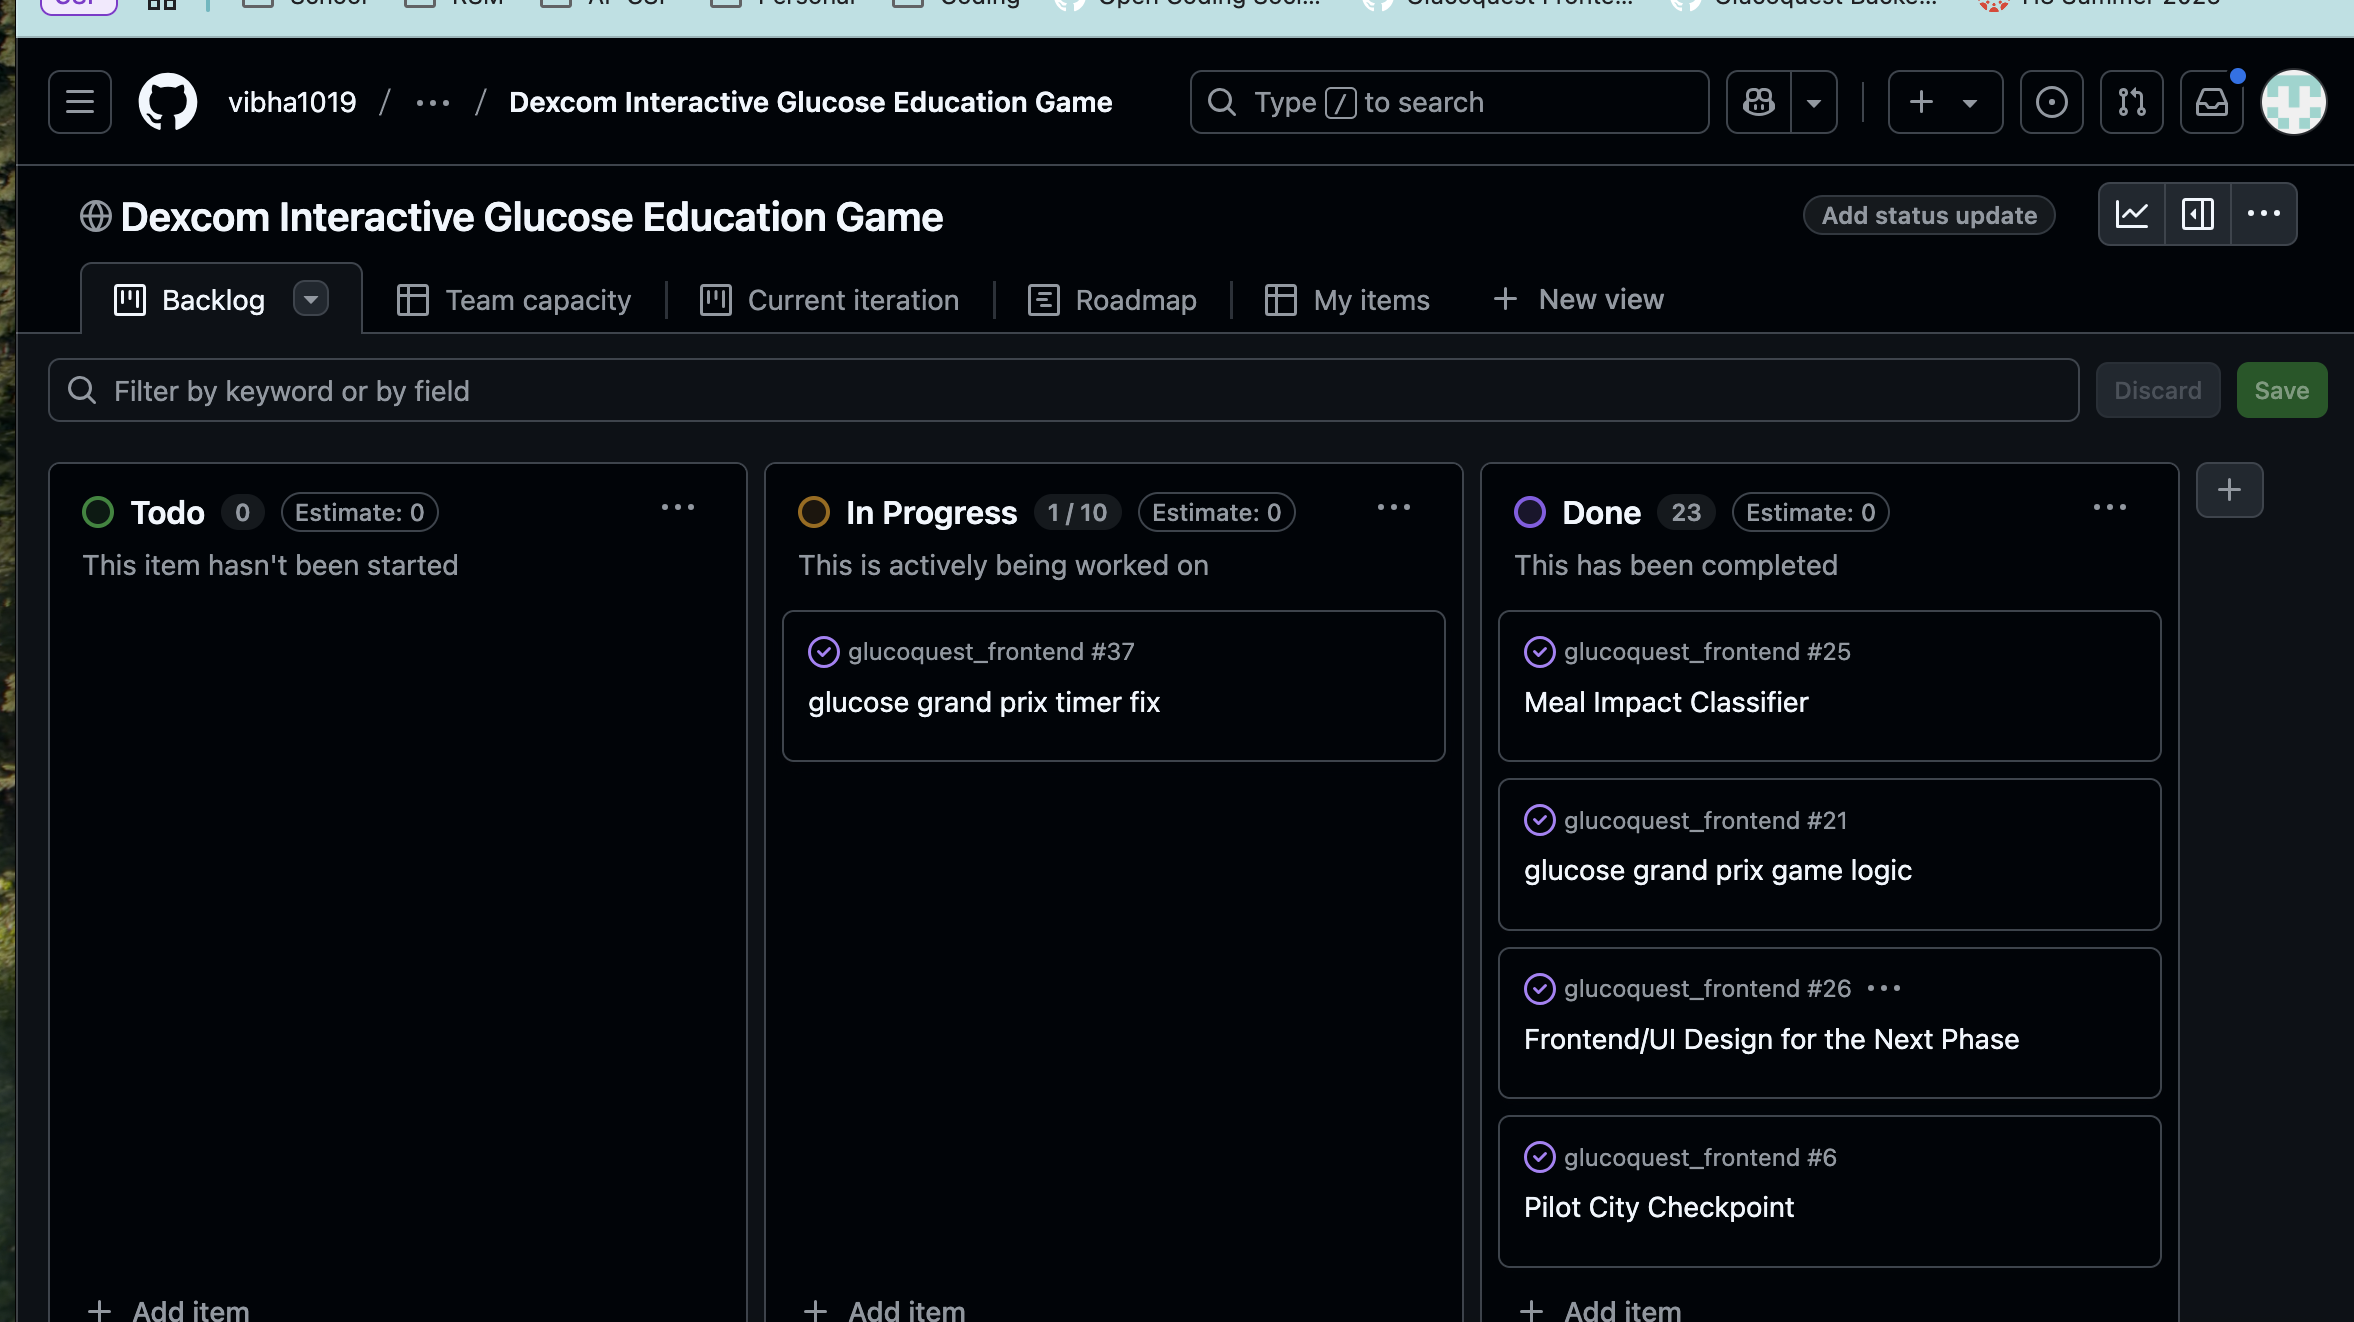
Task: Click Todo Estimate: 0 pill
Action: pos(359,512)
